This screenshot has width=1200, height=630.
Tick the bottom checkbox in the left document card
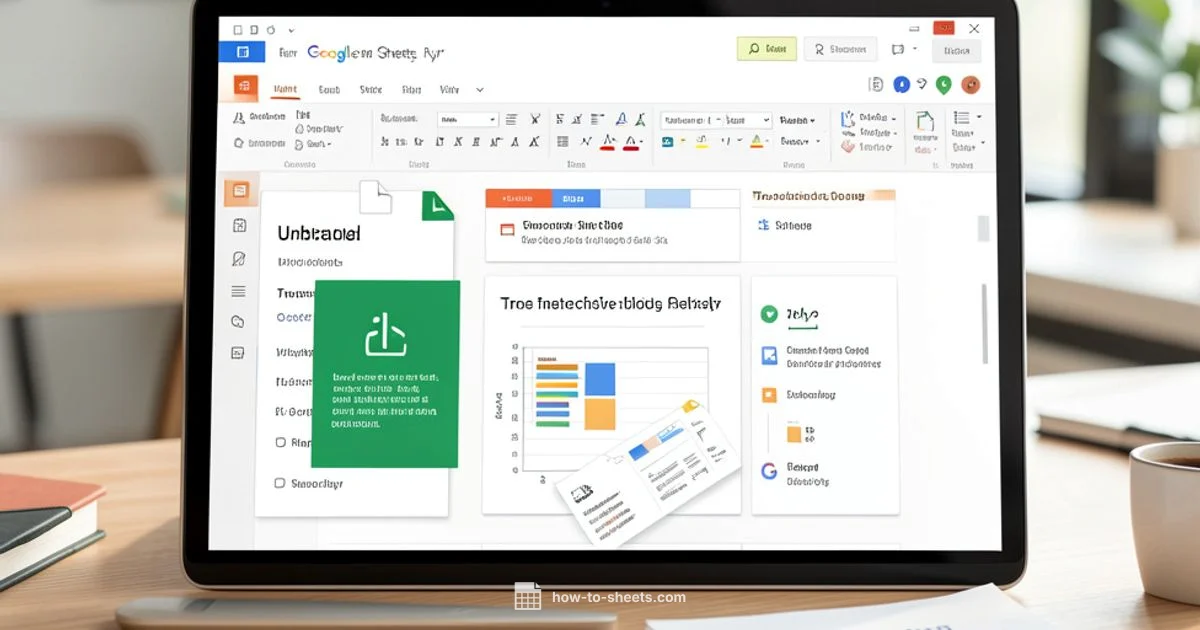pyautogui.click(x=280, y=483)
